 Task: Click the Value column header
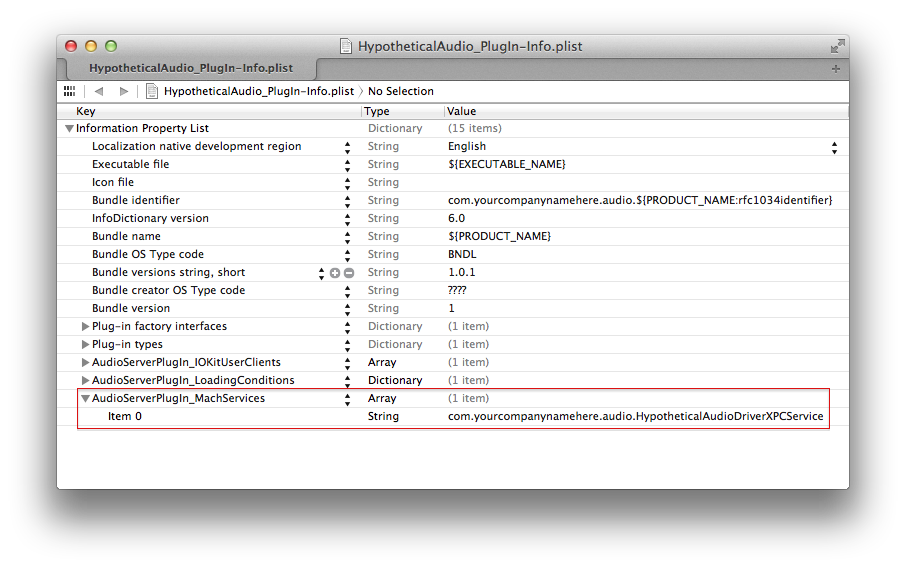461,111
